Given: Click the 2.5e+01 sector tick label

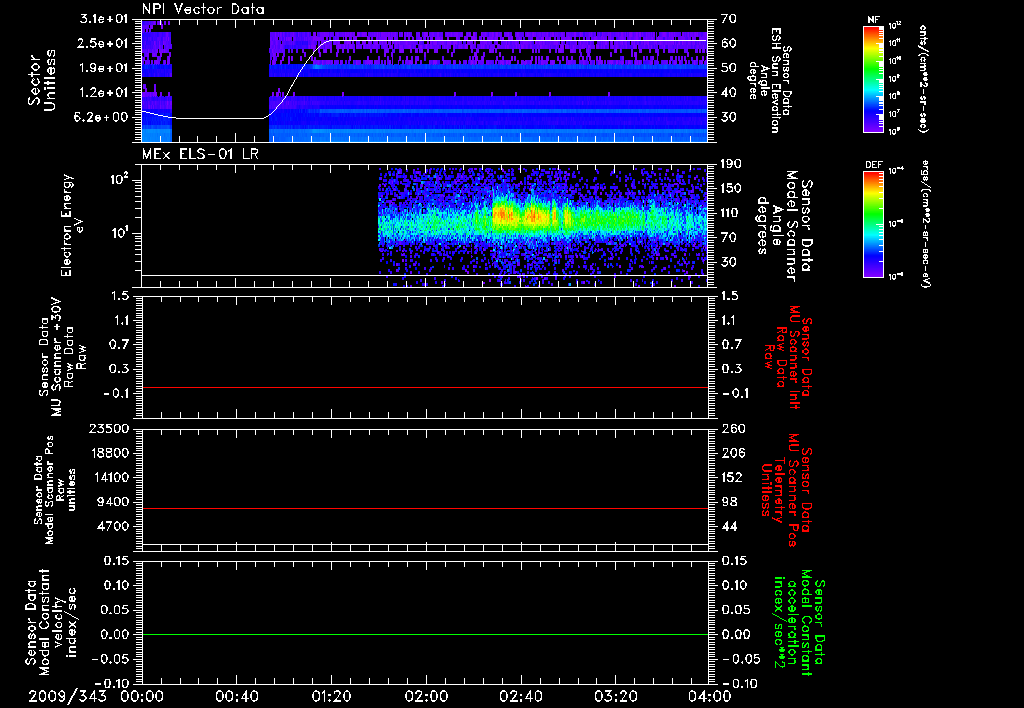Looking at the screenshot, I should [103, 43].
